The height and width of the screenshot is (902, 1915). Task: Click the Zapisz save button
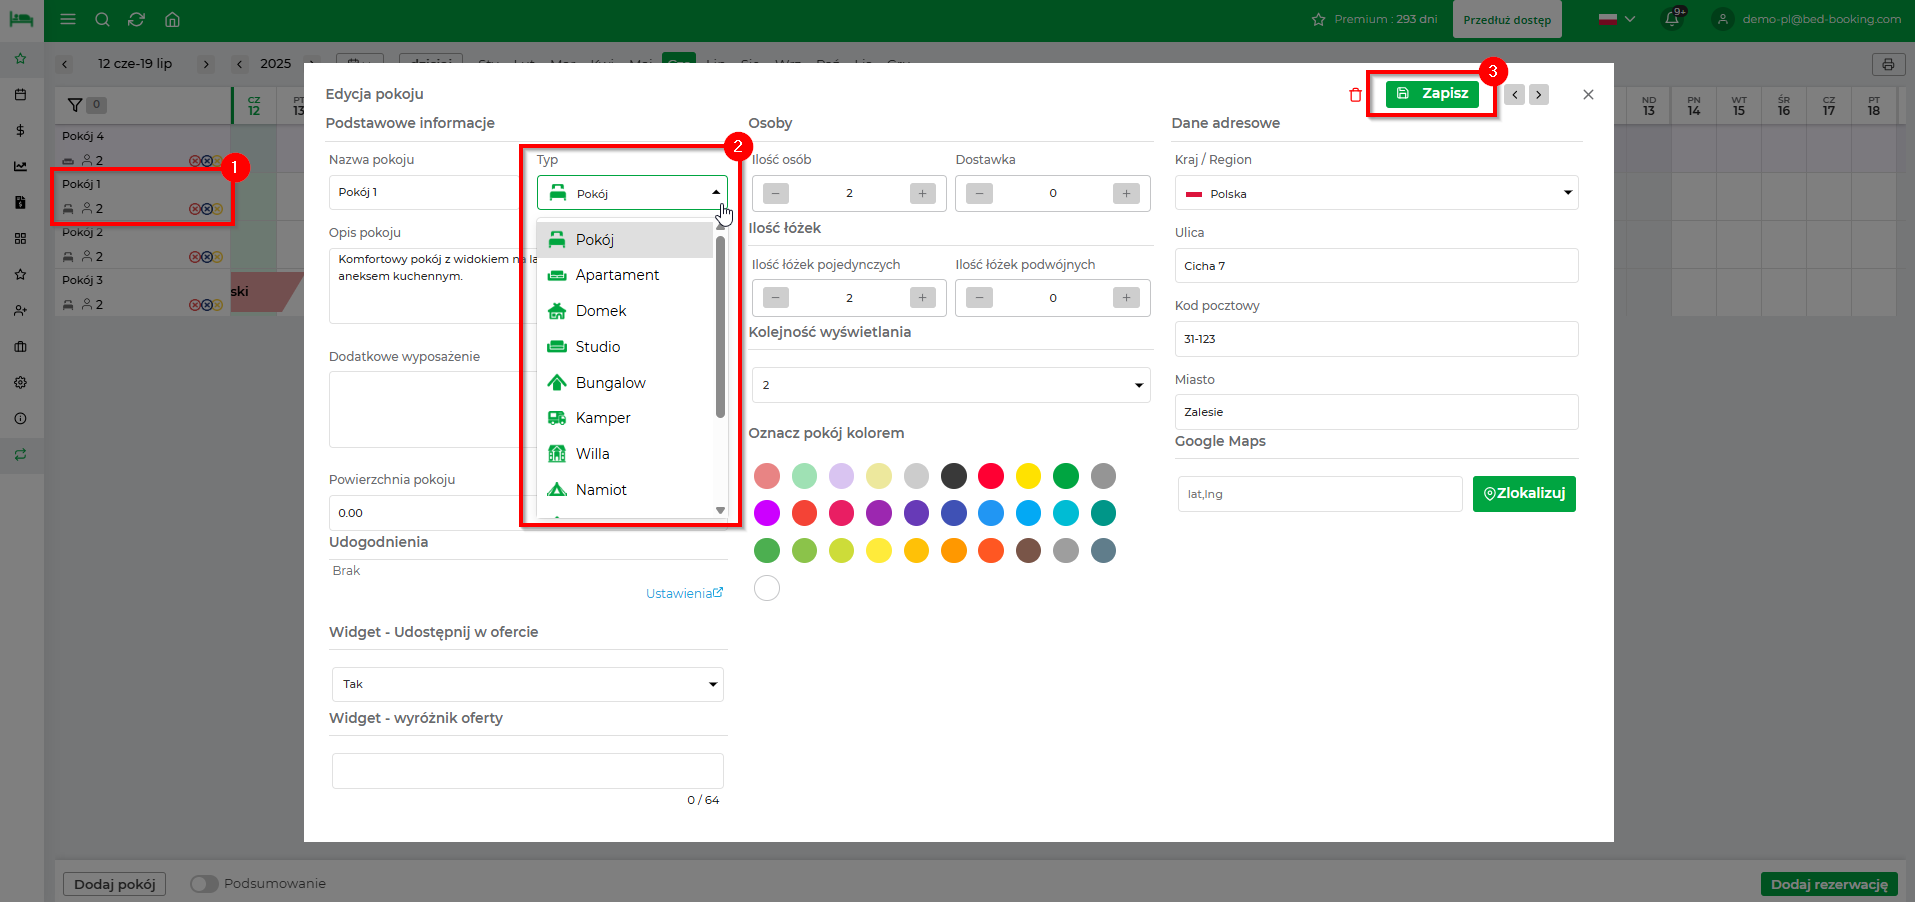[x=1432, y=93]
